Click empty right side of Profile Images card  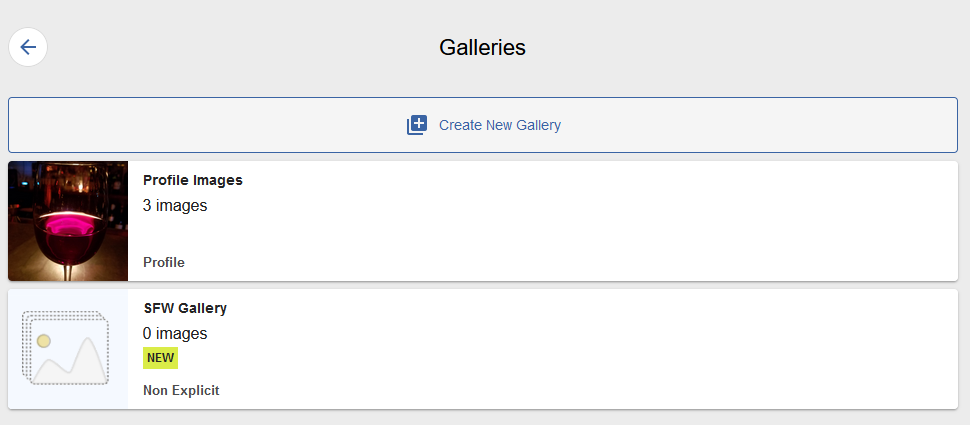pyautogui.click(x=700, y=221)
